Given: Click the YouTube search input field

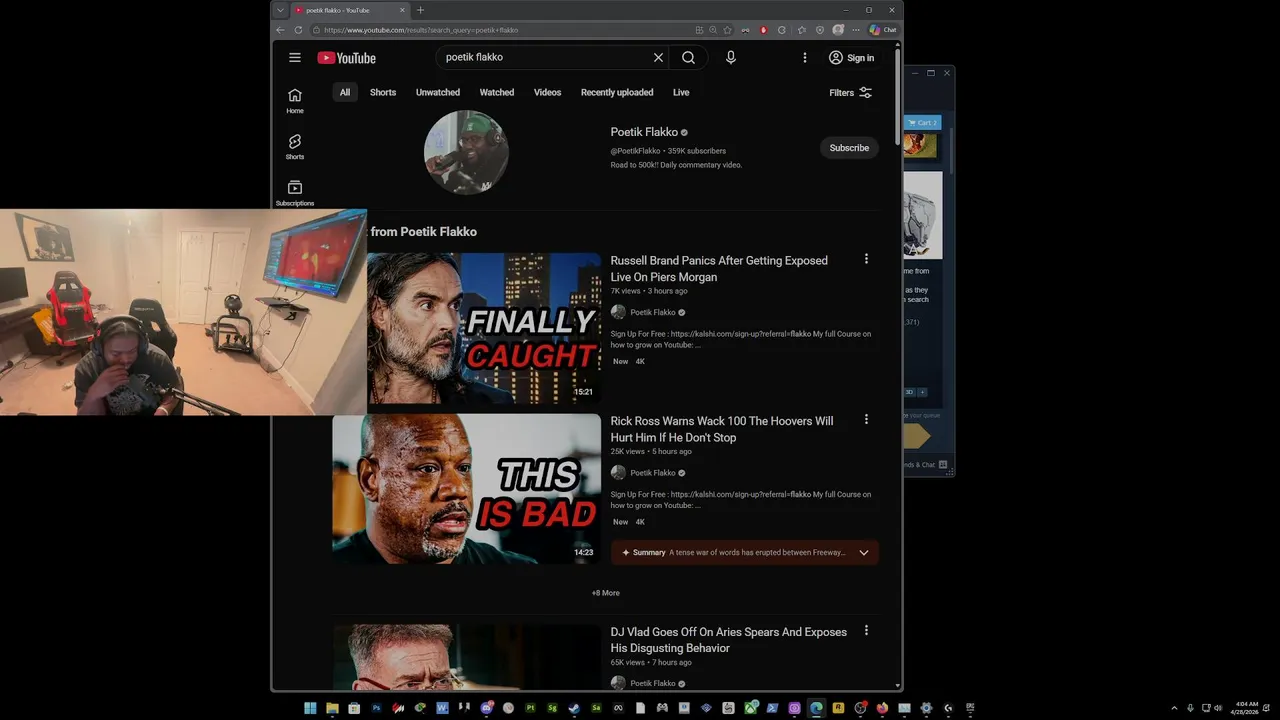Looking at the screenshot, I should pos(545,58).
